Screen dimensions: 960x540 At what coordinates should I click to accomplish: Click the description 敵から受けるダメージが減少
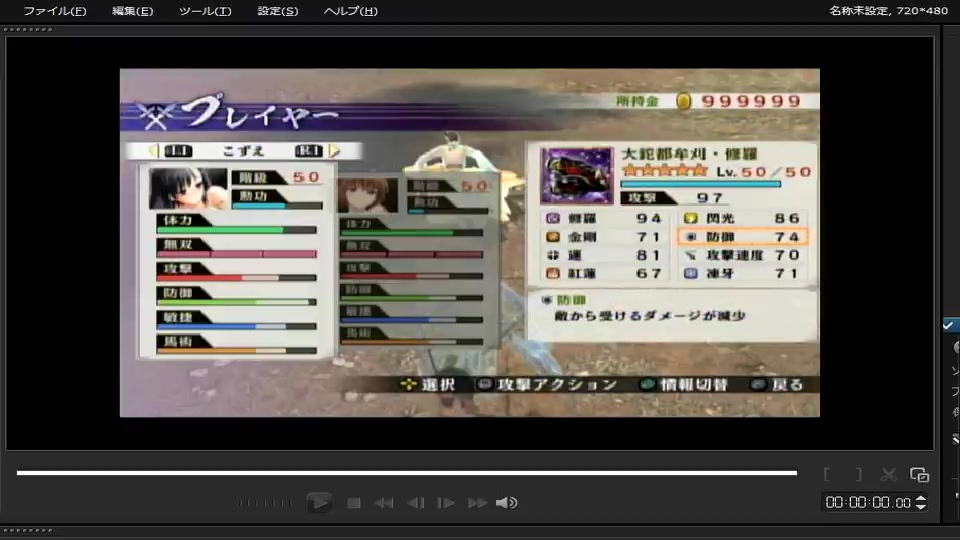coord(650,316)
